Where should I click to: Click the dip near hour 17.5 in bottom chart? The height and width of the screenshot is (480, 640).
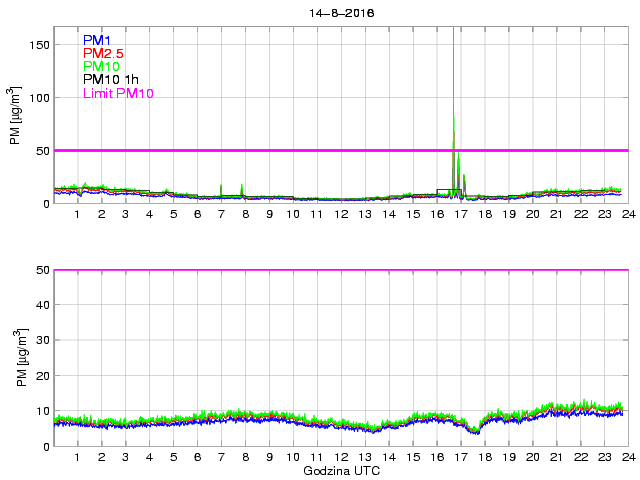point(475,430)
